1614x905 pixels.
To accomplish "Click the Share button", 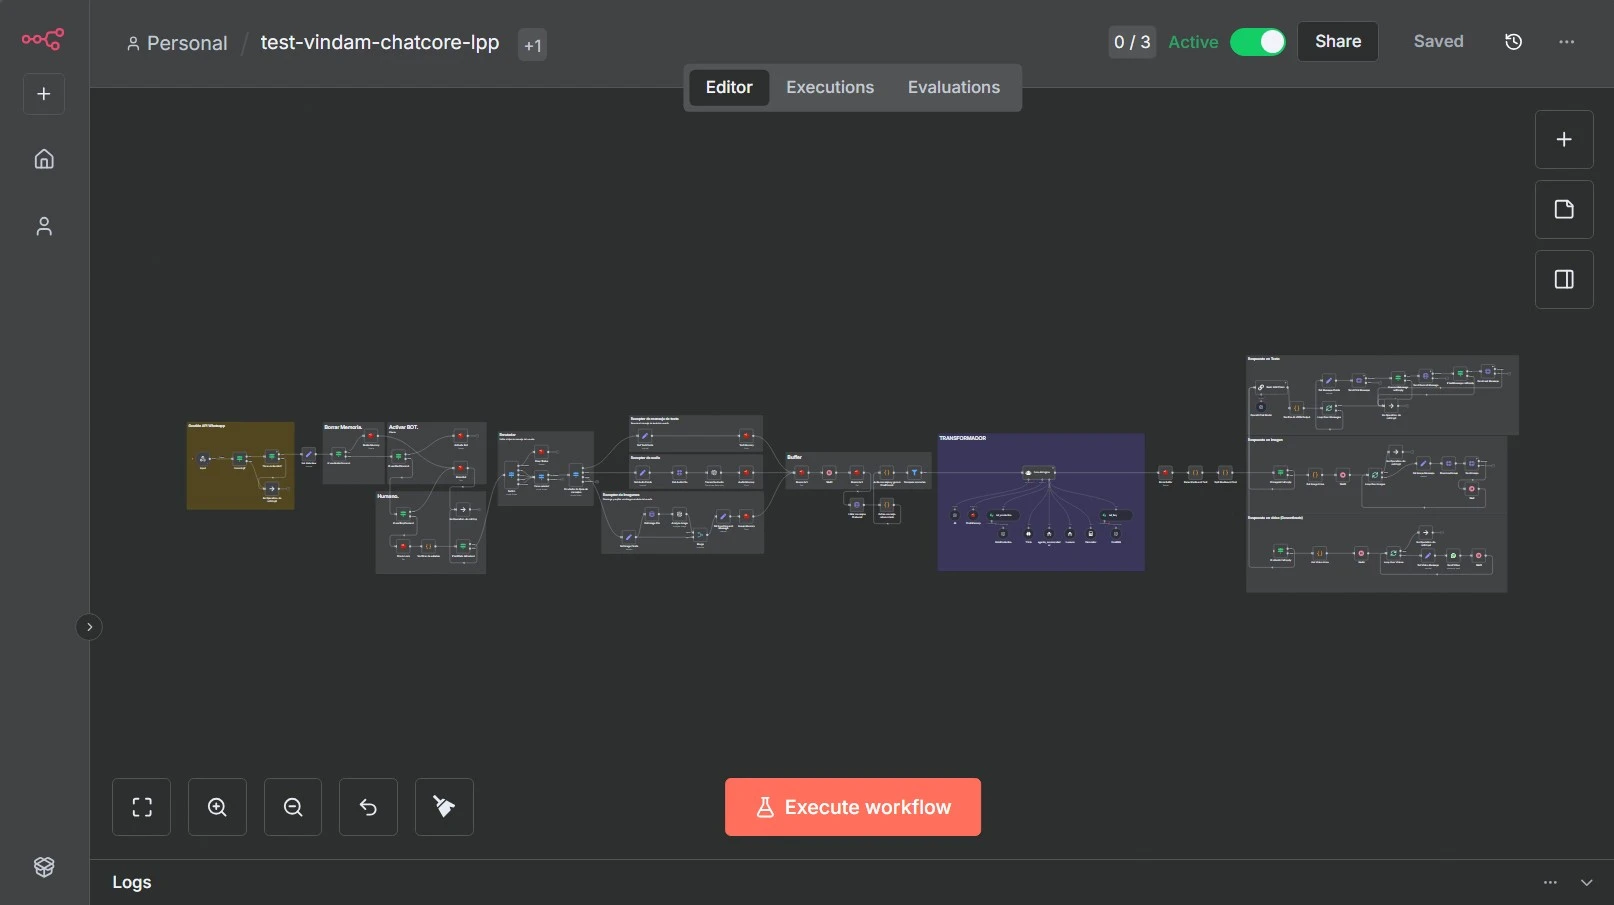I will (x=1337, y=42).
